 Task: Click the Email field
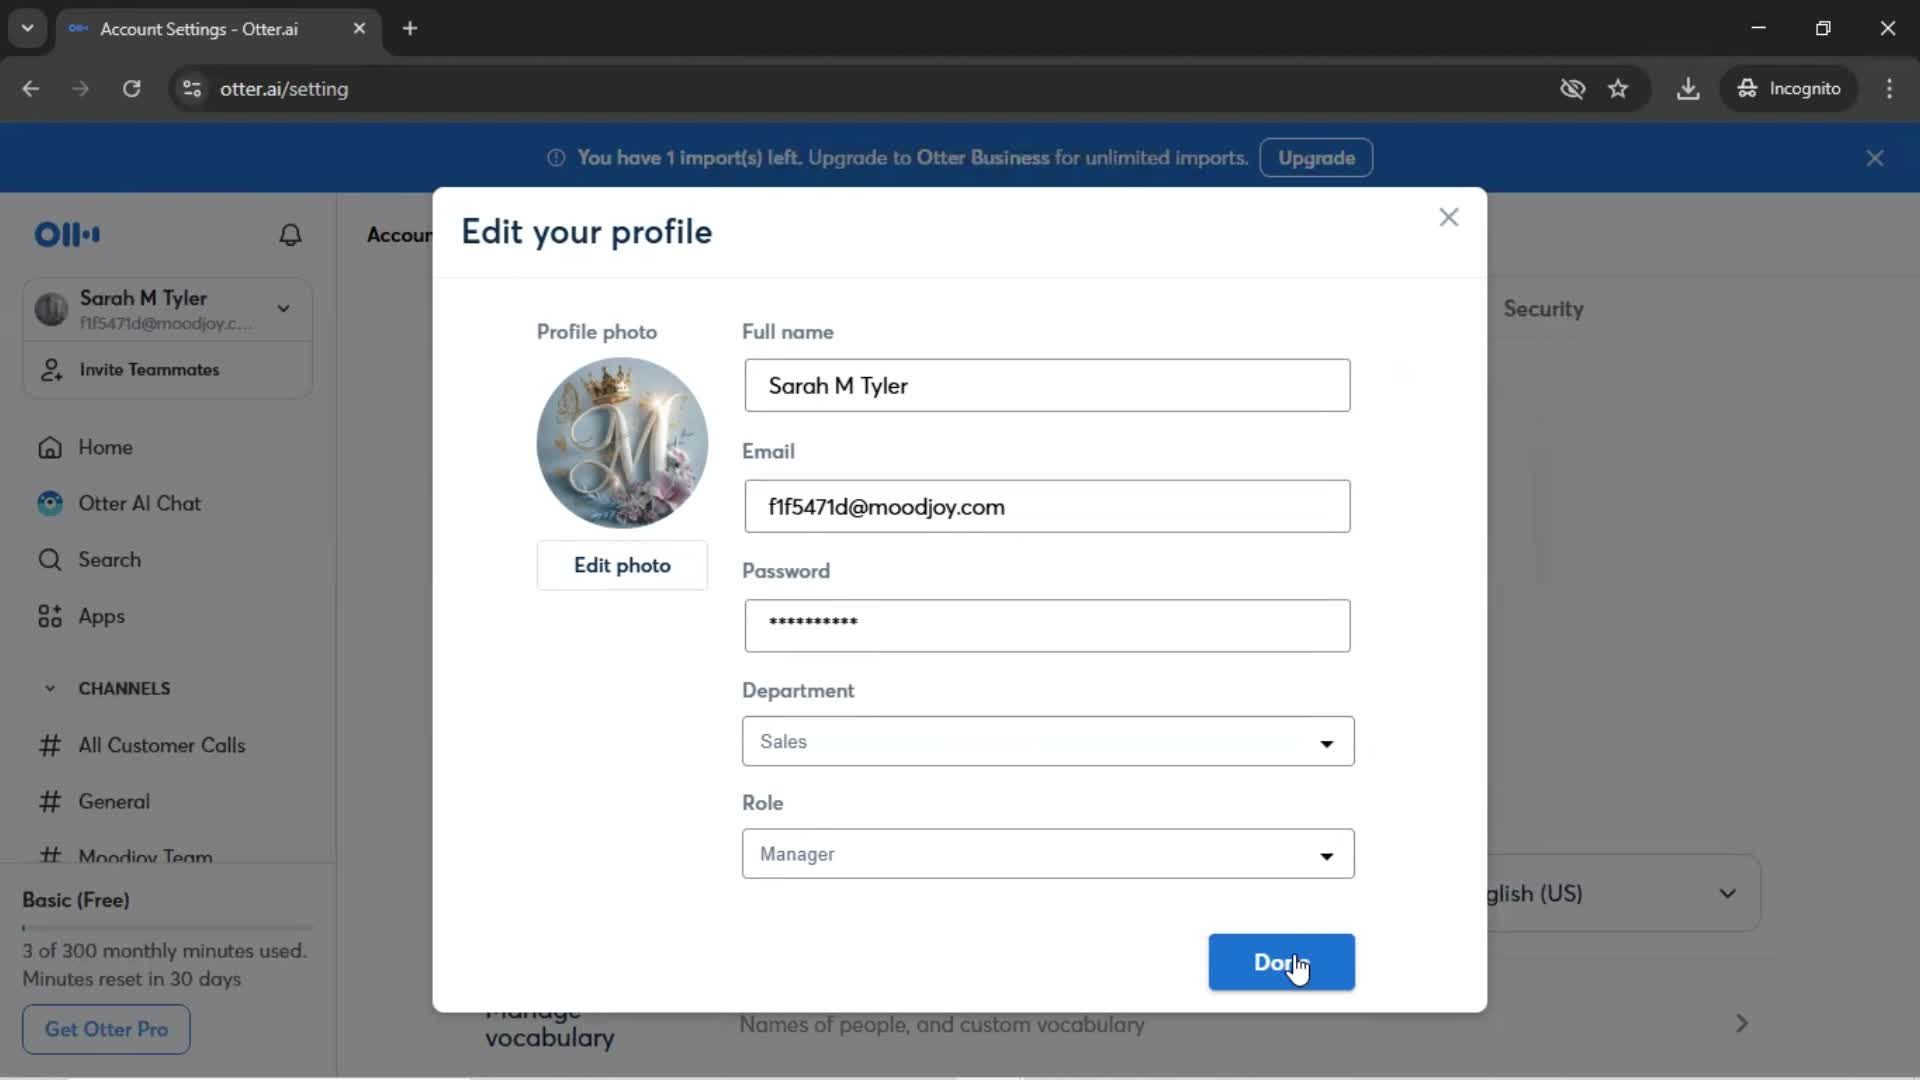click(1047, 506)
